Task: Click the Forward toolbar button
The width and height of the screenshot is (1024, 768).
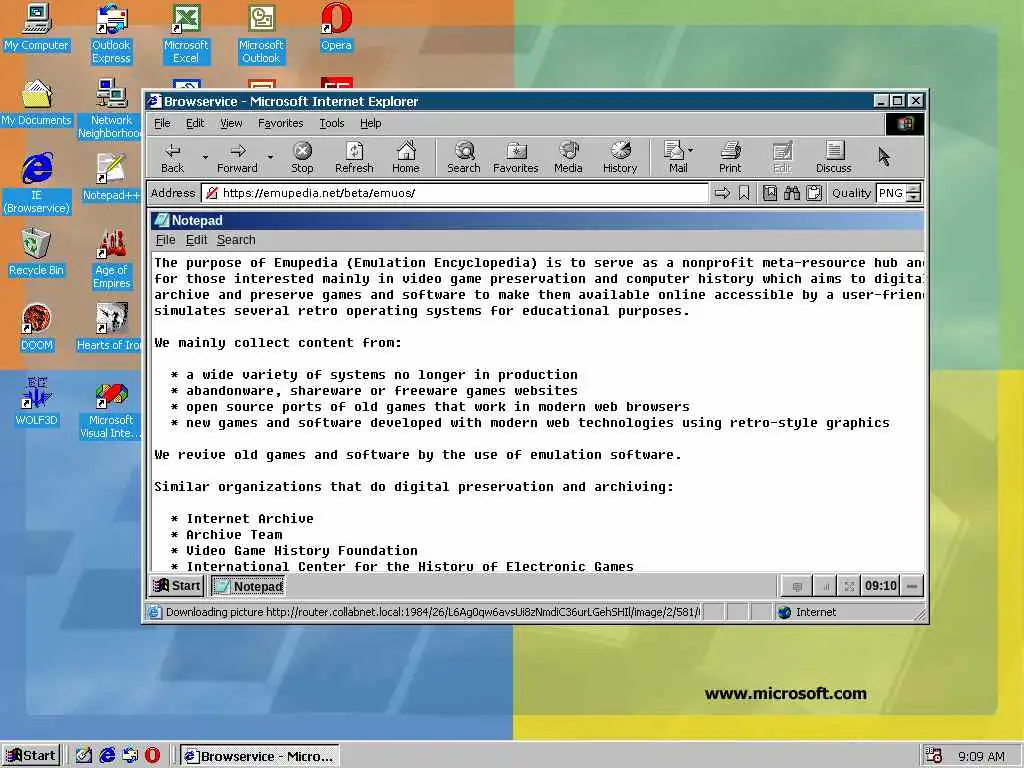Action: [238, 157]
